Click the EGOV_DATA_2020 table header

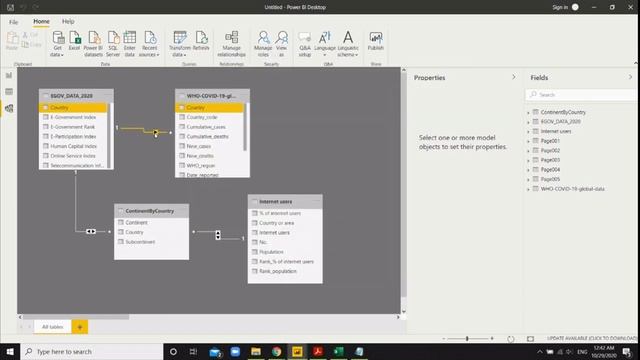click(76, 96)
